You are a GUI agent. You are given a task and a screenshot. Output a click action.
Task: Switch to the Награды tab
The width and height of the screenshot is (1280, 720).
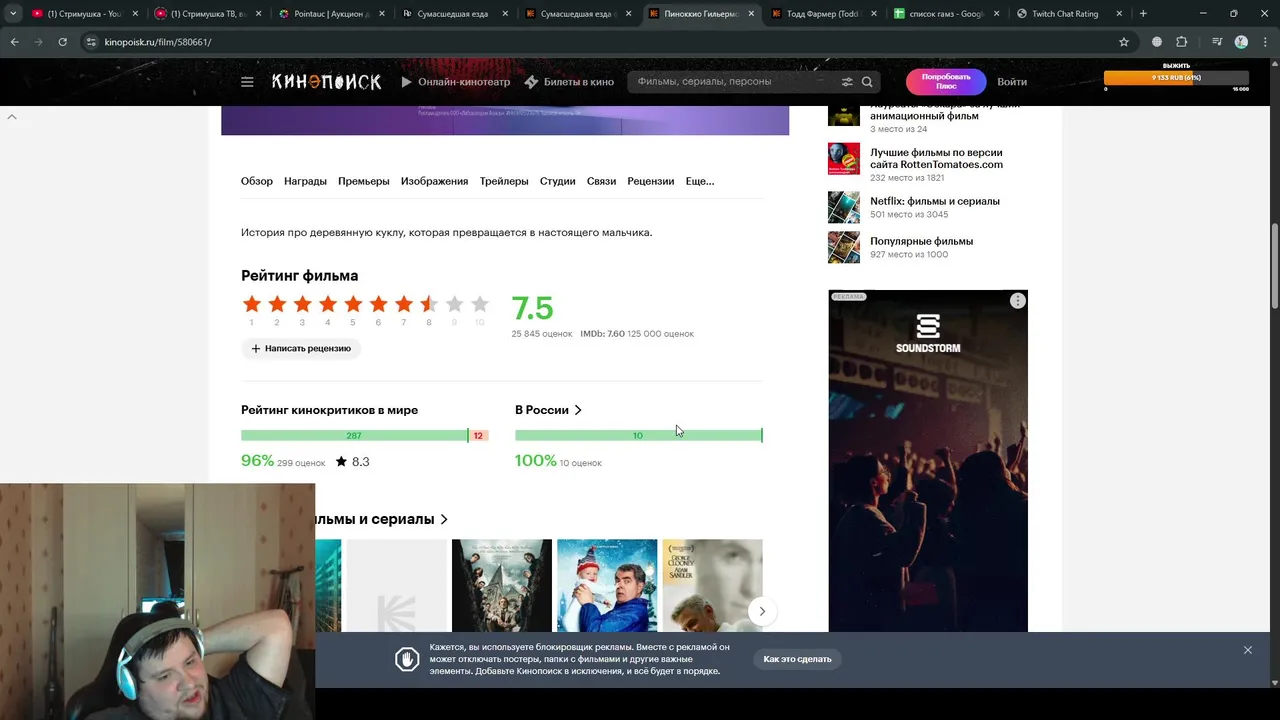point(305,181)
